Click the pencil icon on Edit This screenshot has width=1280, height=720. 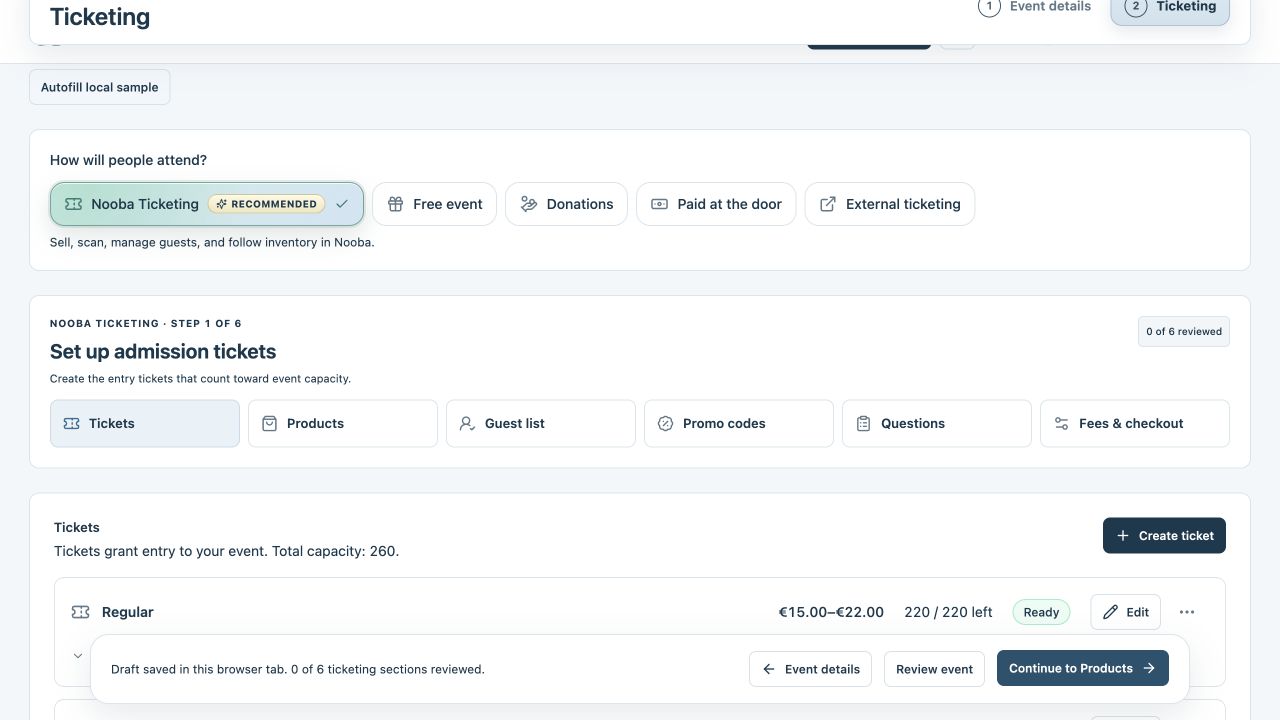pyautogui.click(x=1110, y=612)
